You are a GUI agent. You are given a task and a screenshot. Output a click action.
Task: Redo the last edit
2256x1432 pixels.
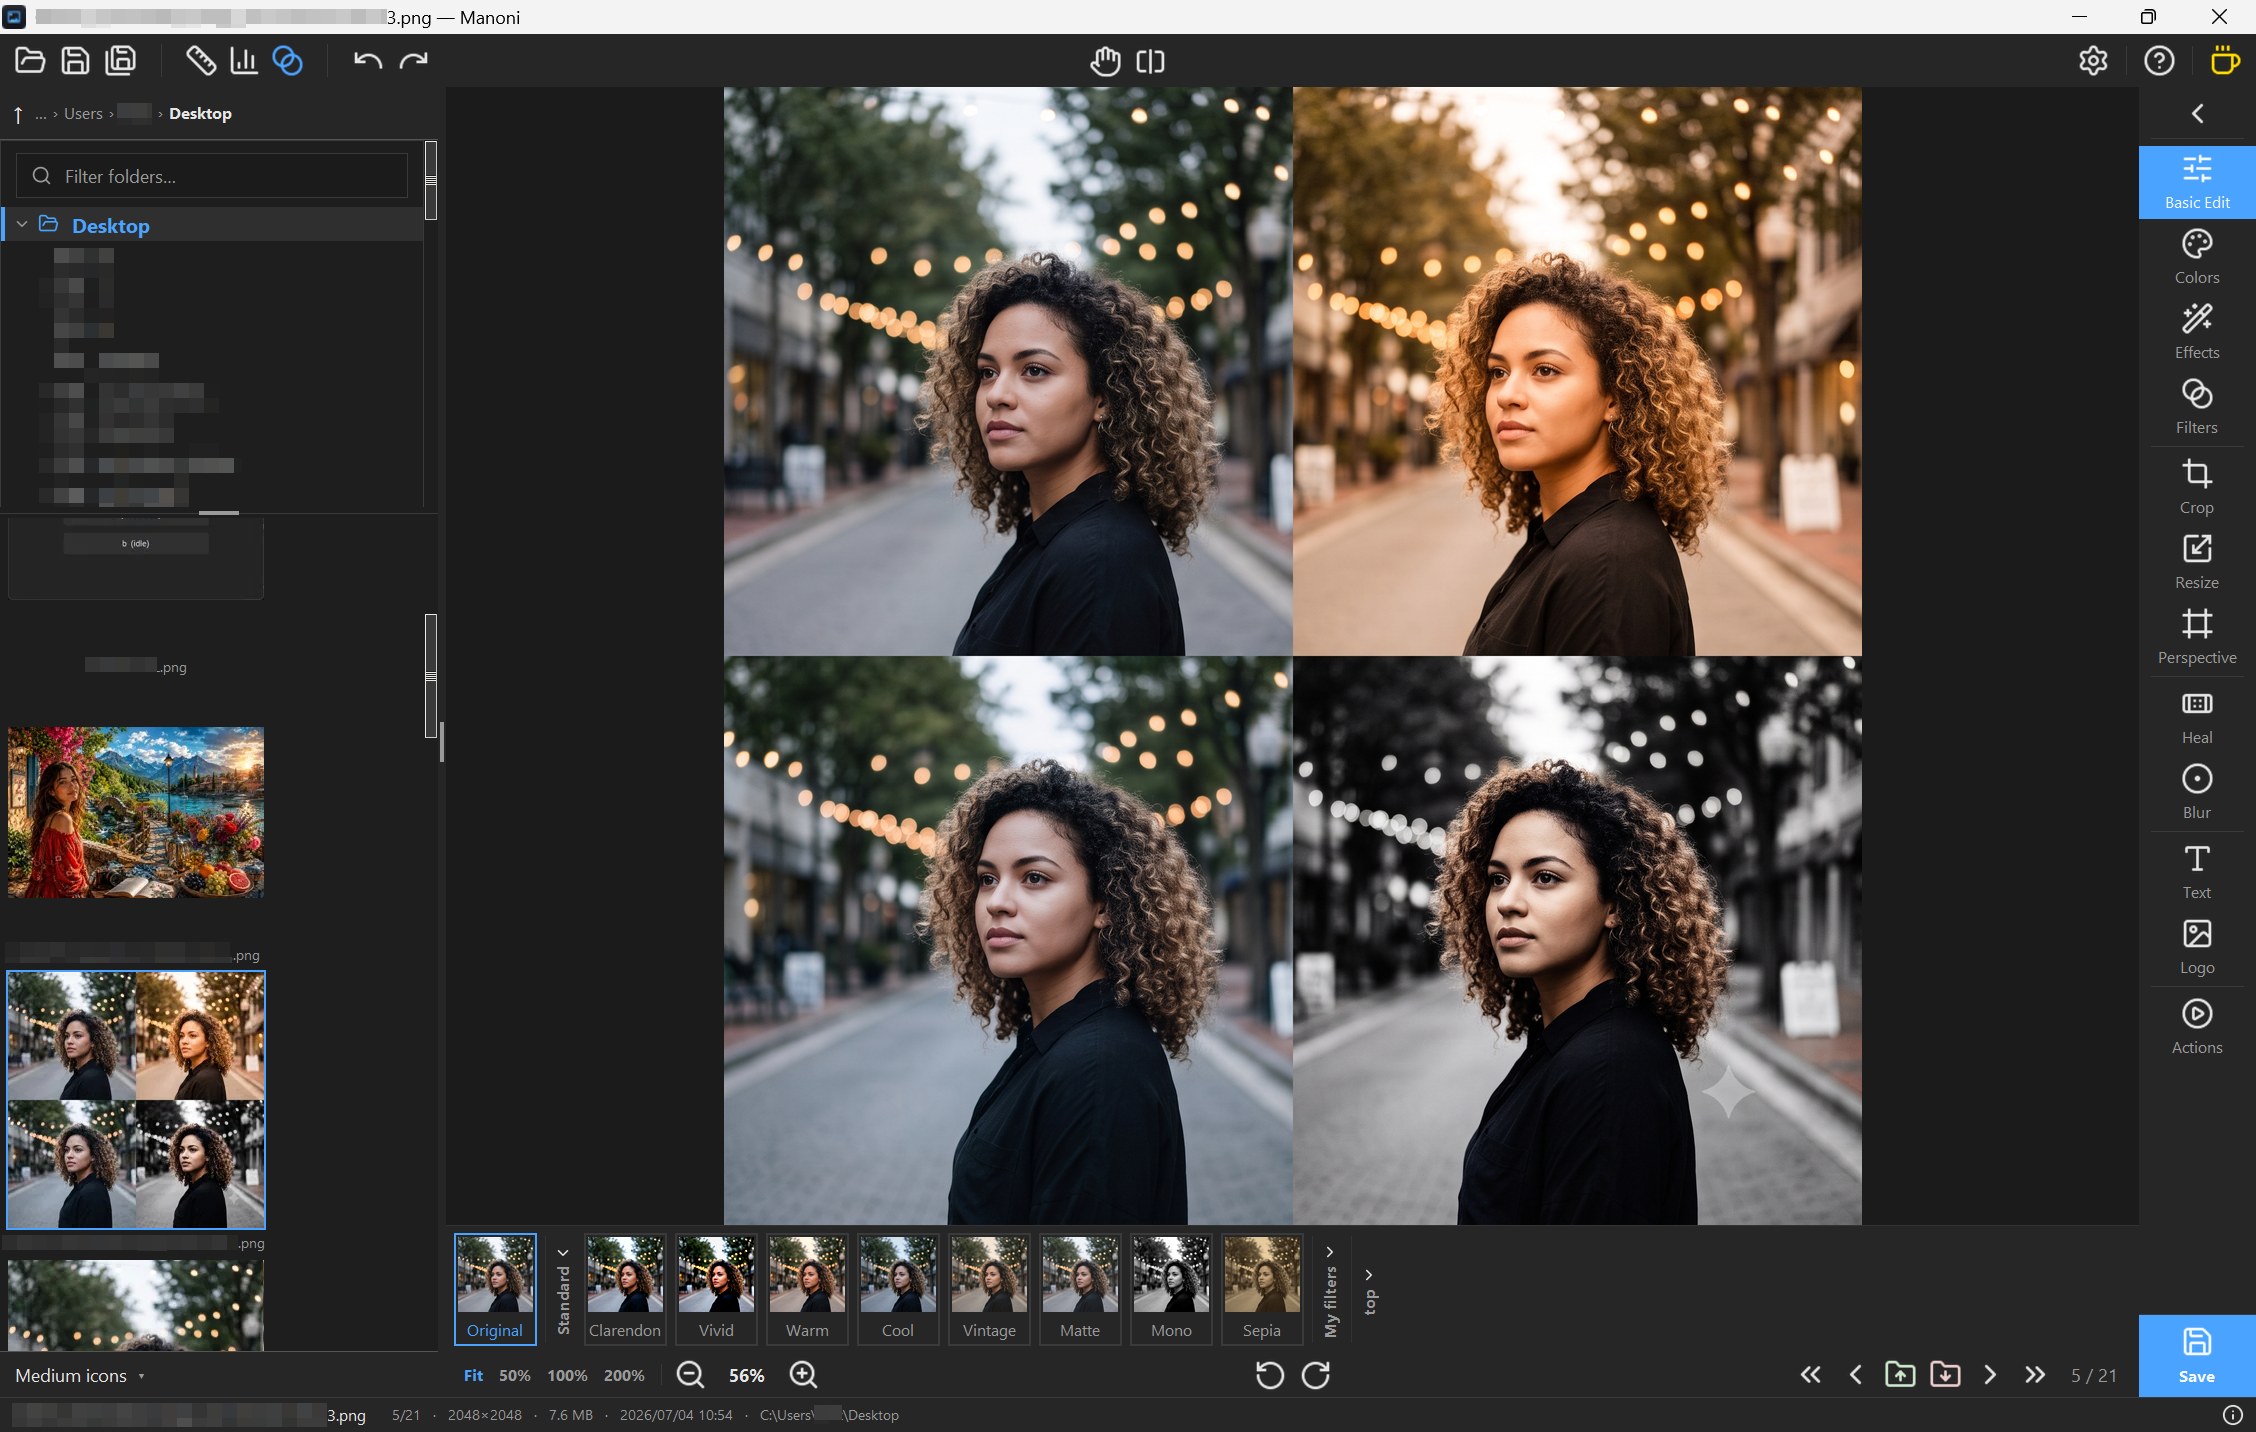pos(413,61)
